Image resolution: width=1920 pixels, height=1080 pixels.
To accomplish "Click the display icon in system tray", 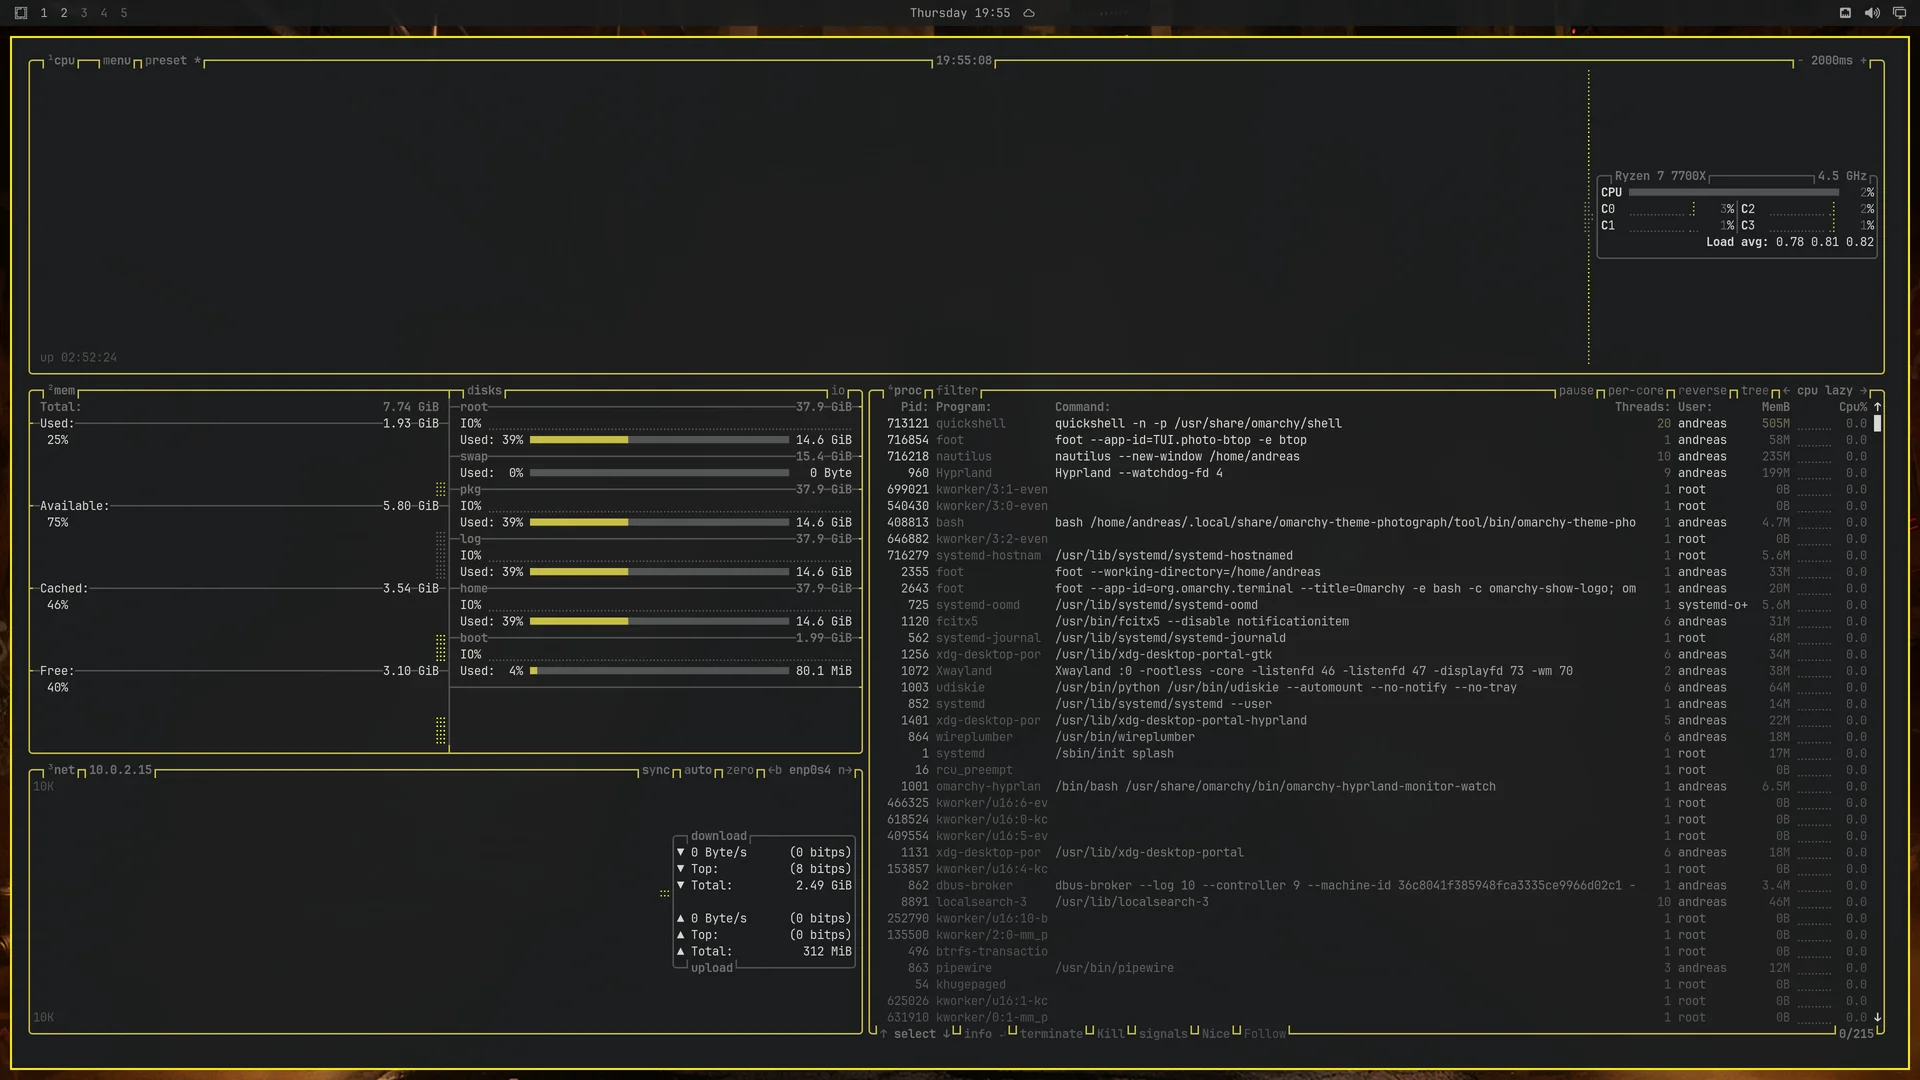I will [1899, 13].
